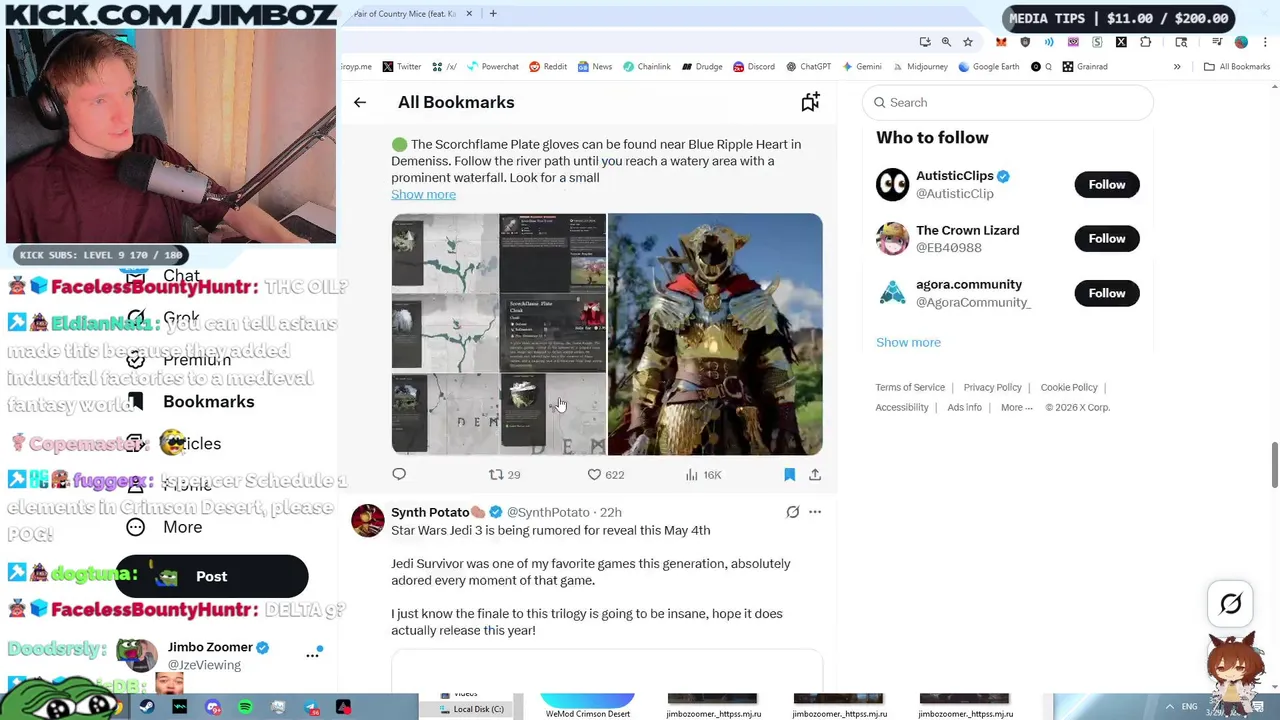Screen dimensions: 1280x720
Task: Open the Discord bookmark
Action: coord(754,67)
